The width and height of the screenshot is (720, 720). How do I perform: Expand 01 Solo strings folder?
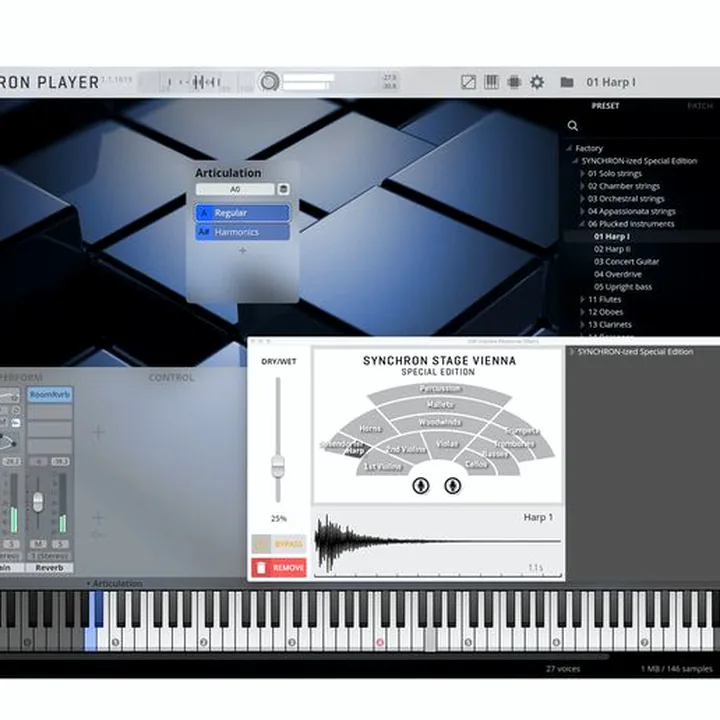(x=582, y=174)
